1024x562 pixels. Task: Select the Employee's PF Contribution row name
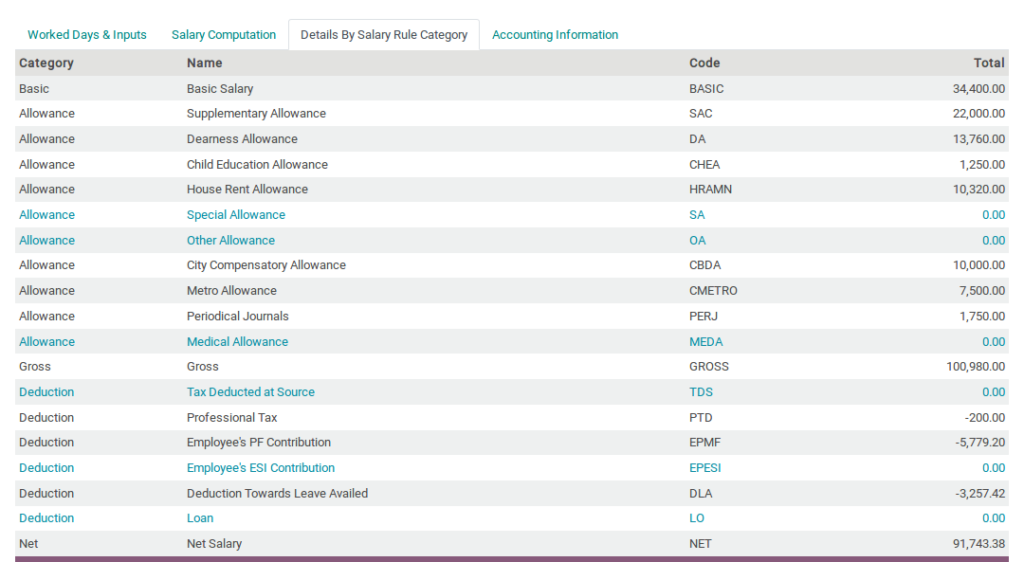coord(259,442)
